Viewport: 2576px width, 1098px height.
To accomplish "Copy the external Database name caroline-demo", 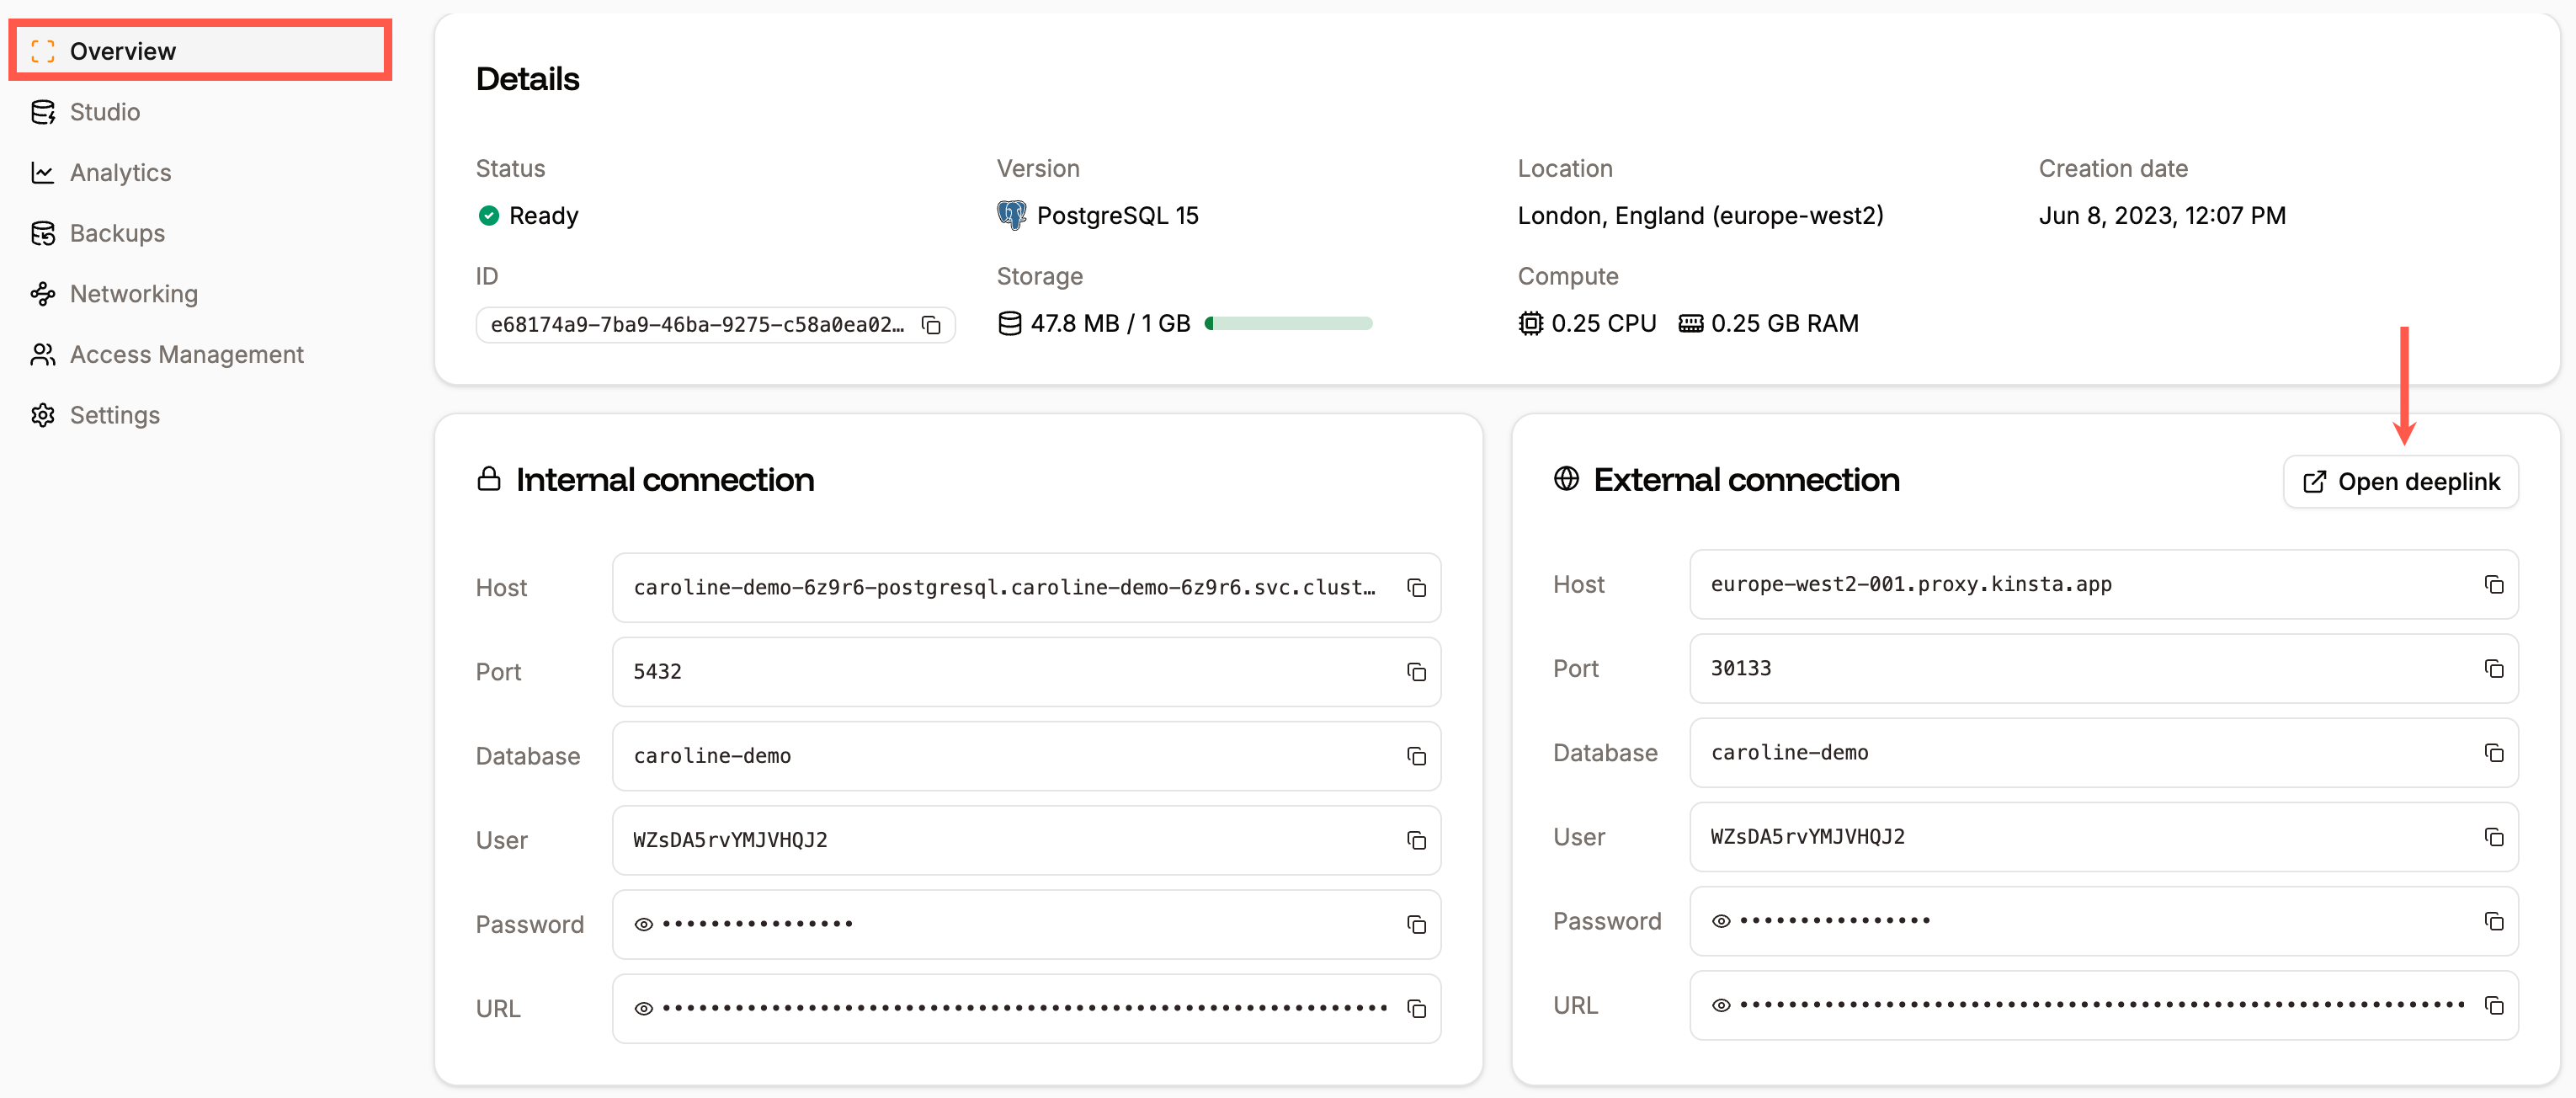I will coord(2495,753).
